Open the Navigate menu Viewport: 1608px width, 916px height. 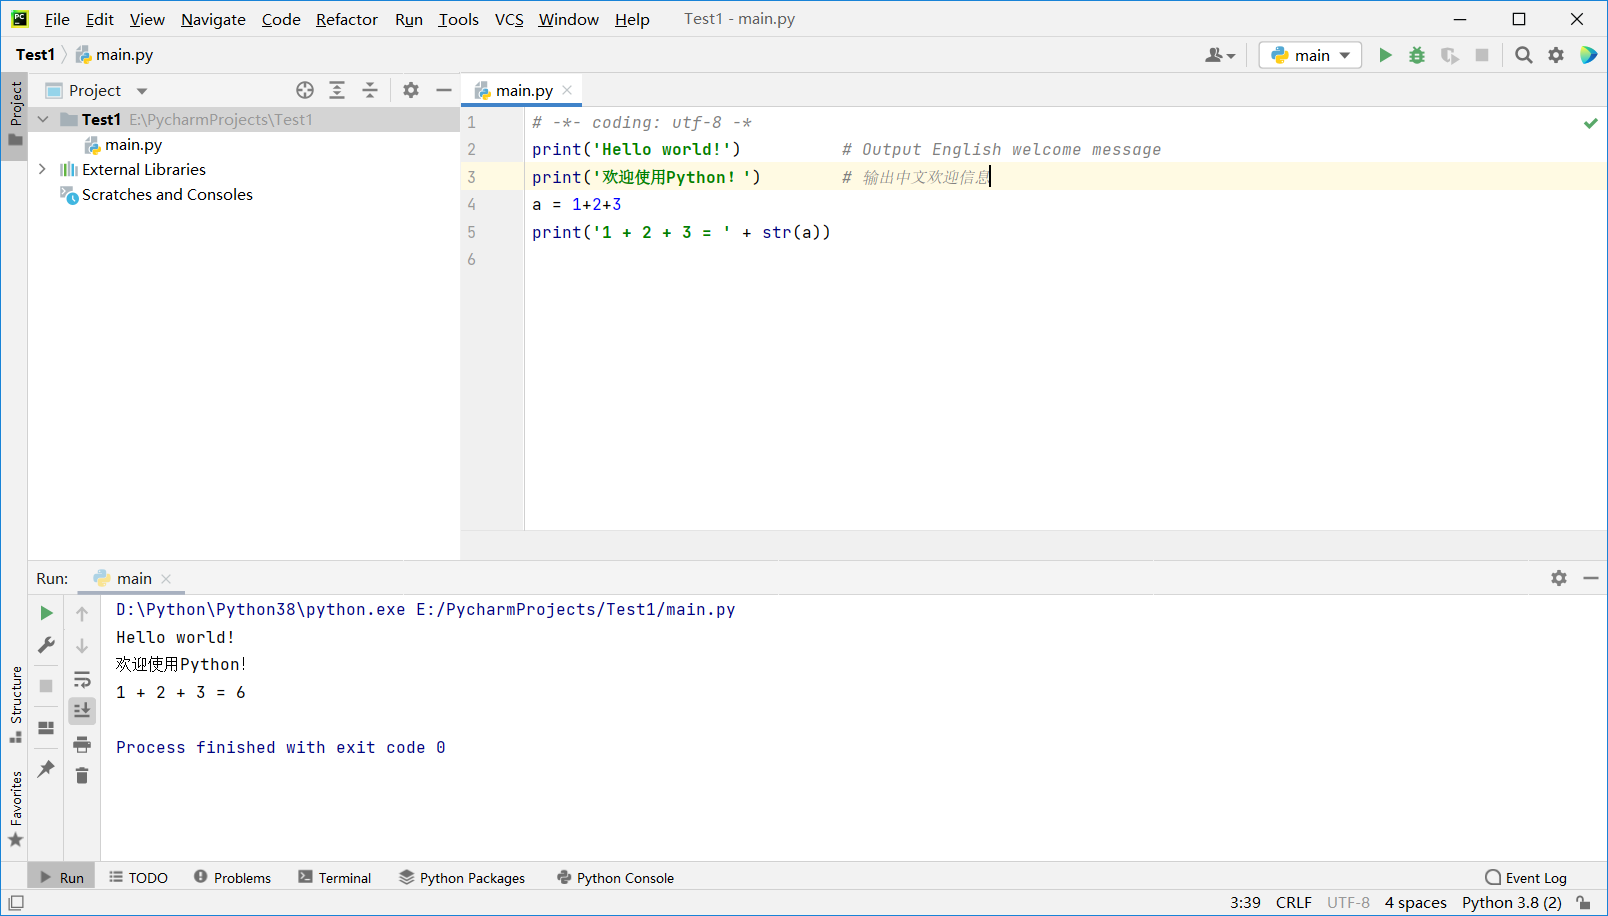[213, 19]
